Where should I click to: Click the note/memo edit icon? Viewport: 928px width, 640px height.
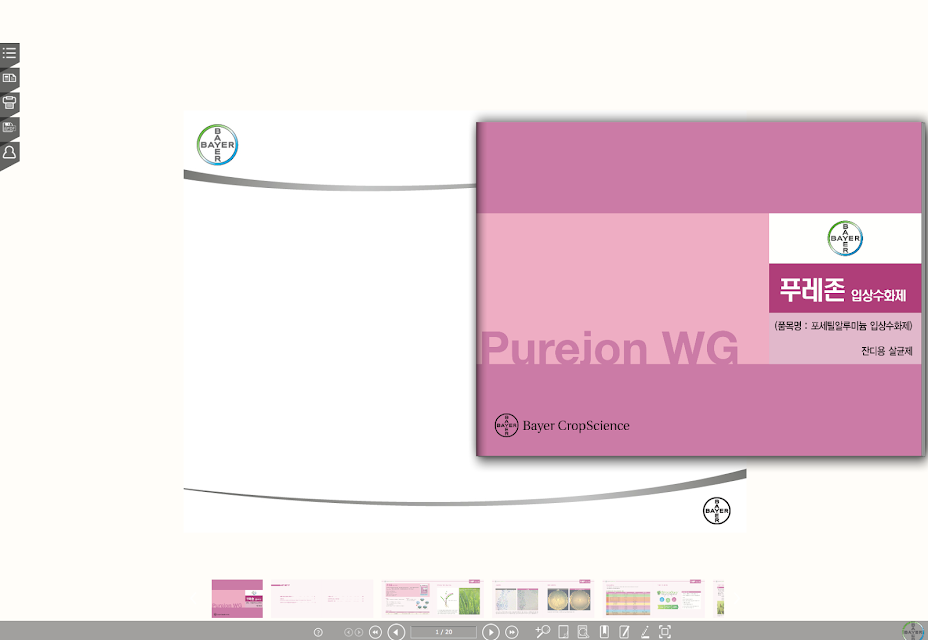click(x=624, y=632)
